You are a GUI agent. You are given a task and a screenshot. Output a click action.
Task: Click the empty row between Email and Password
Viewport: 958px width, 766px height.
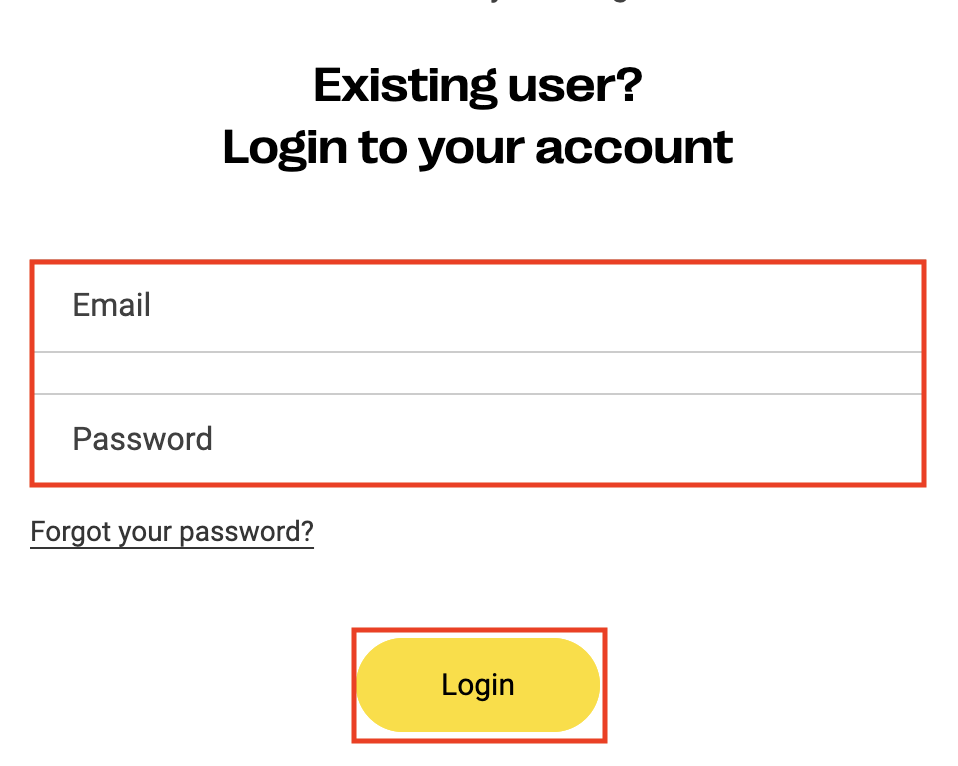click(478, 372)
